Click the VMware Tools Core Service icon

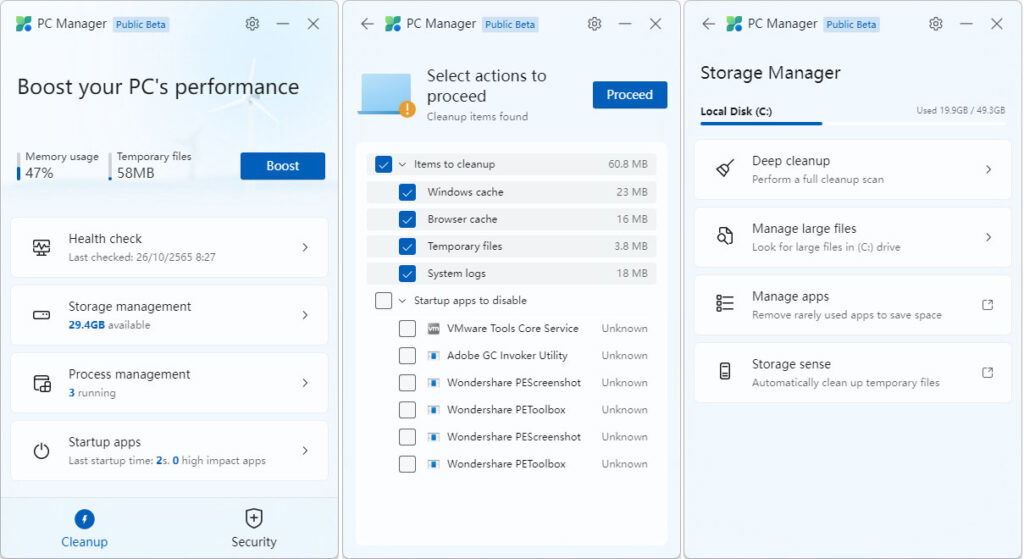click(x=433, y=328)
